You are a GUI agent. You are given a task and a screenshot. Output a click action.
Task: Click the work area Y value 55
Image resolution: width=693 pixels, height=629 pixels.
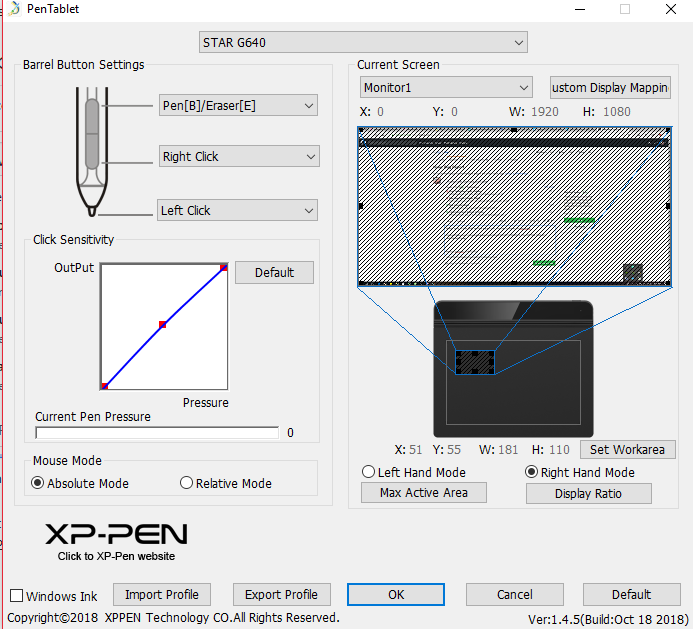point(453,450)
